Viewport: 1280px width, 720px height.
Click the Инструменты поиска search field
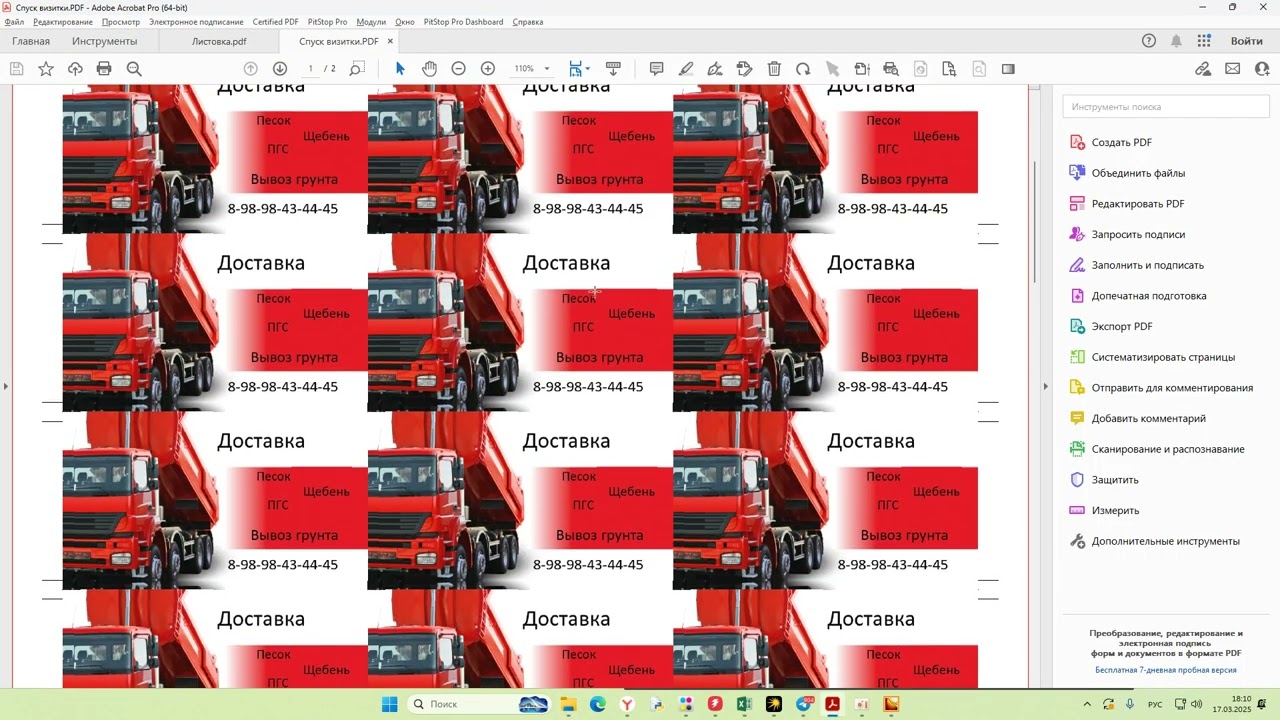click(1165, 106)
